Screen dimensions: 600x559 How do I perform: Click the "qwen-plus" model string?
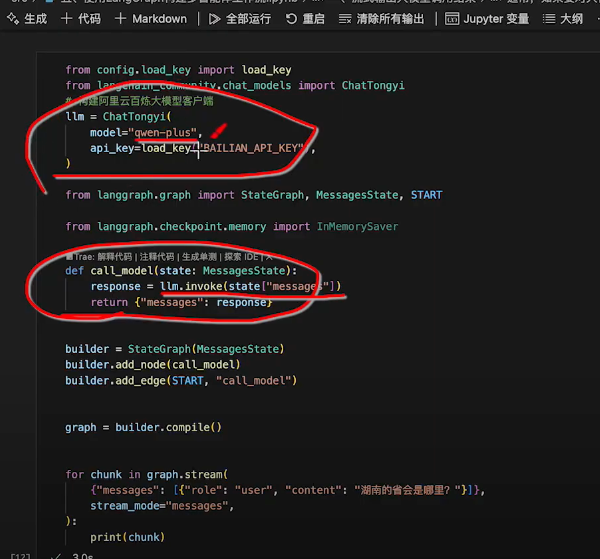click(x=165, y=132)
